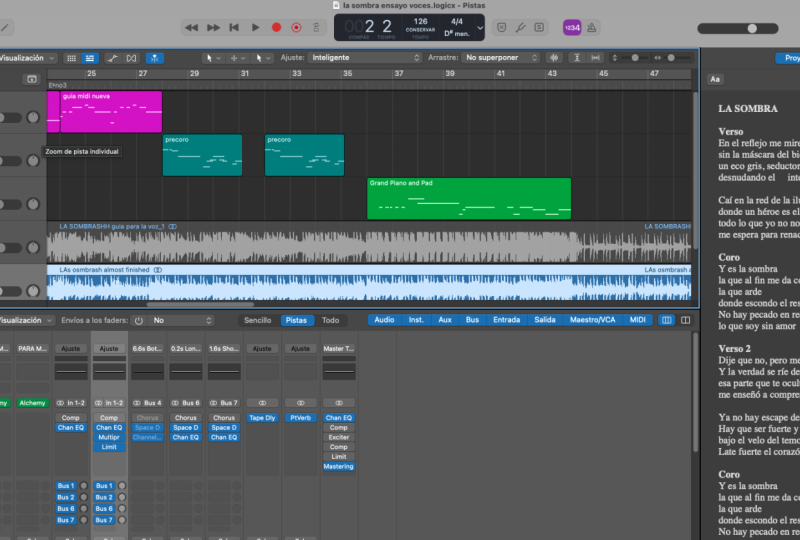Toggle the Maestro/VCA filter button
This screenshot has width=800, height=540.
pyautogui.click(x=592, y=320)
